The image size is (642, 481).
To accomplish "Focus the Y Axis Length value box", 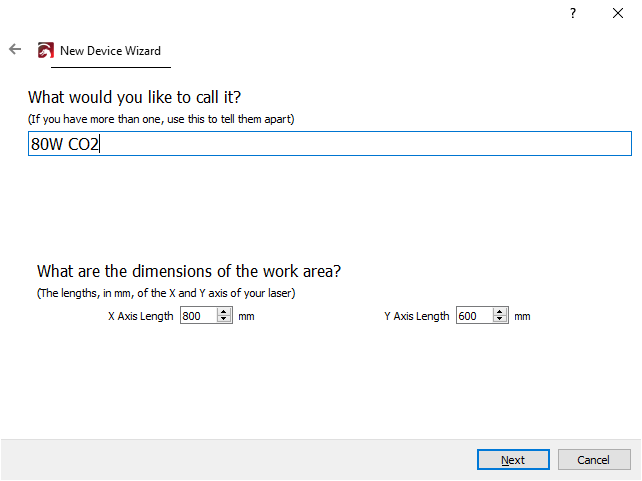I will pos(472,316).
